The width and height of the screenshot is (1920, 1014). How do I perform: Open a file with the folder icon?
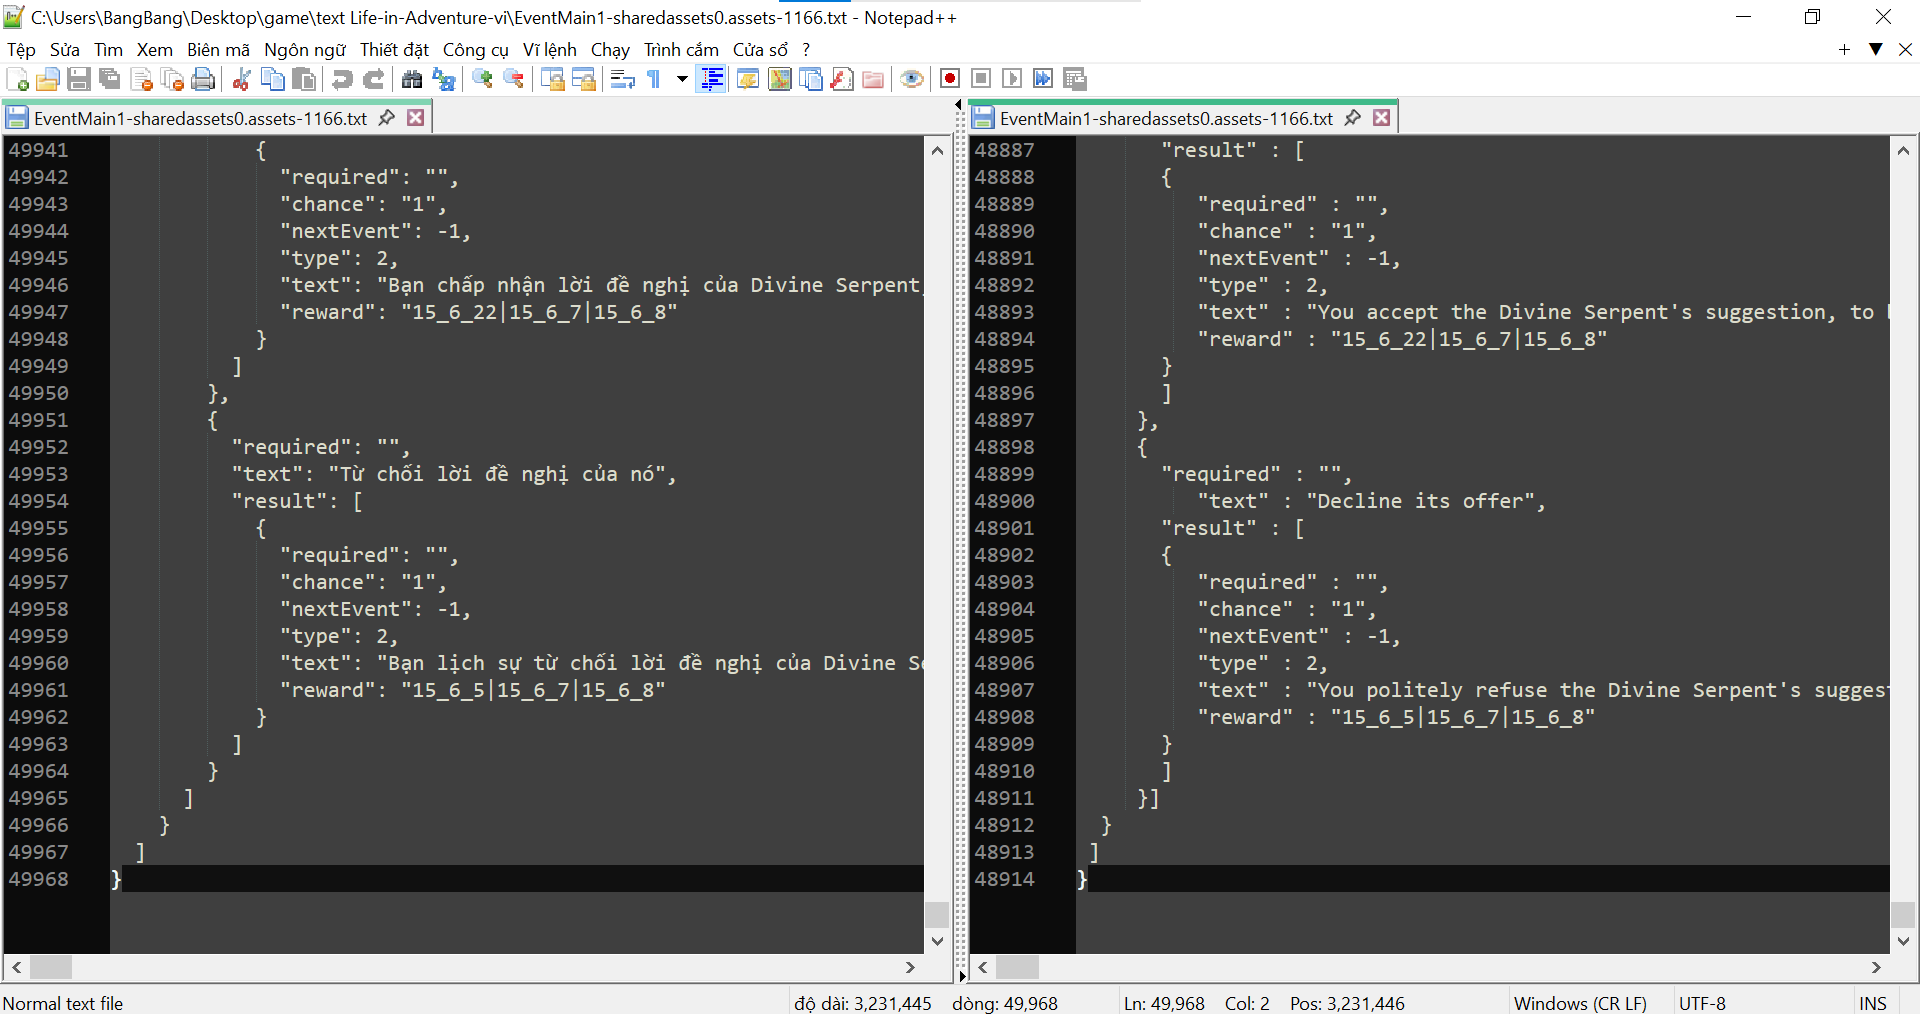(47, 79)
